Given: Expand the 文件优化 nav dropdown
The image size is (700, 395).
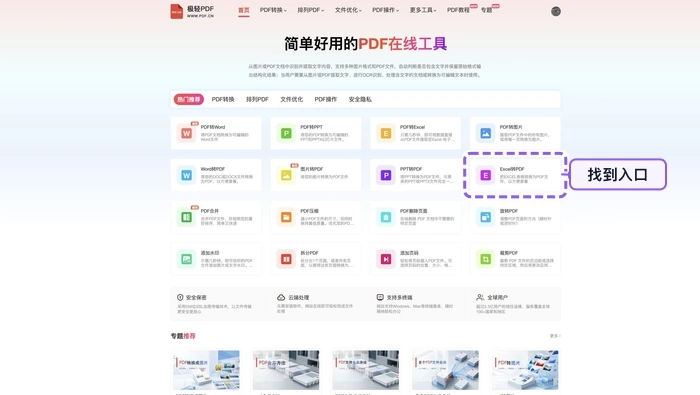Looking at the screenshot, I should coord(348,10).
